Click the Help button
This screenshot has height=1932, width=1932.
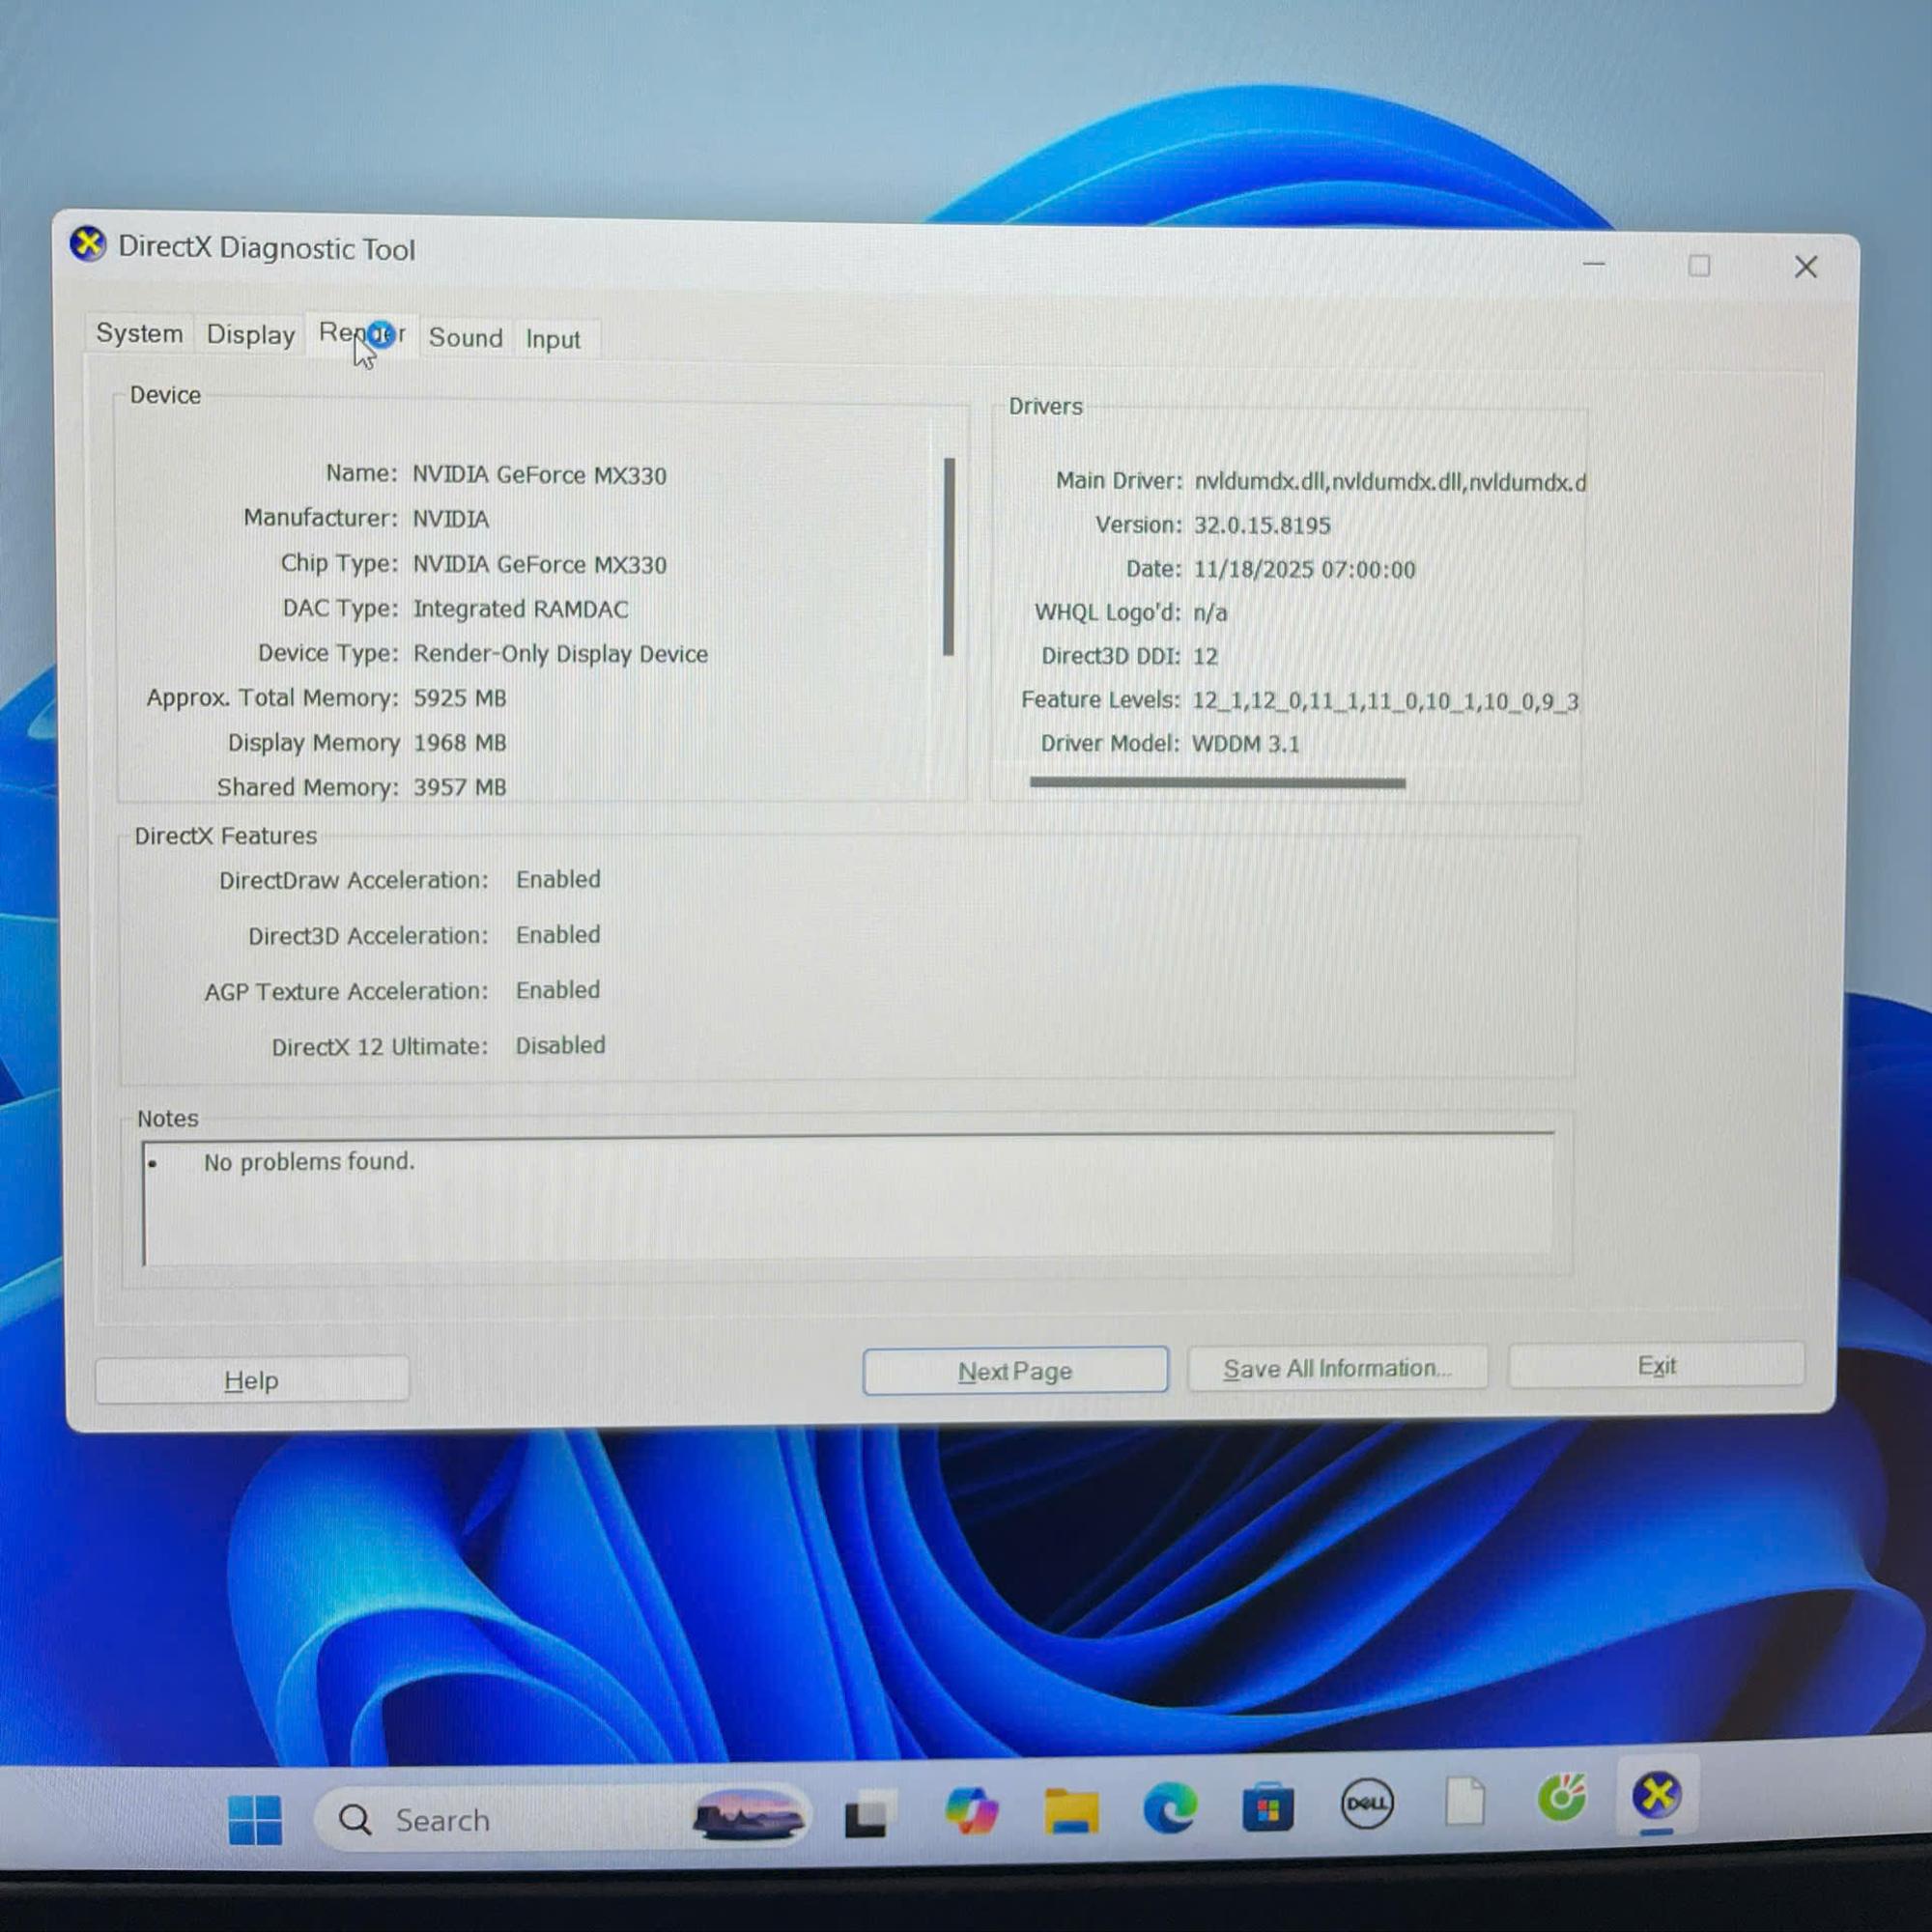pos(252,1380)
